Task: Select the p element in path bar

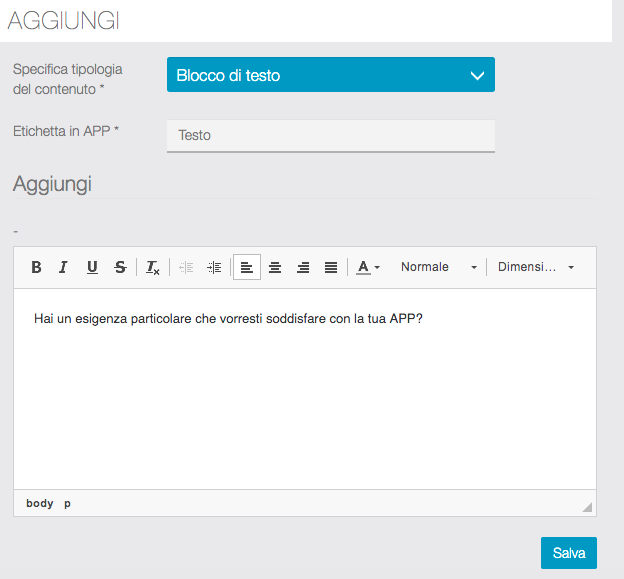Action: [x=68, y=503]
